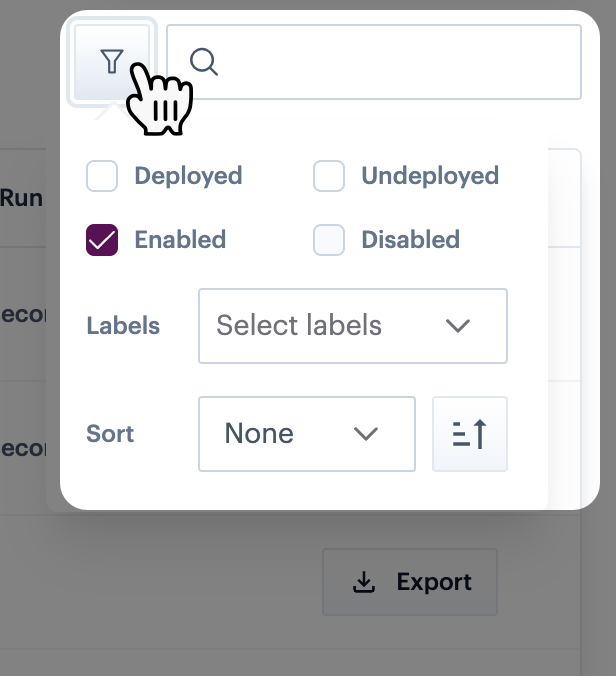Tick the Disabled checkbox
Viewport: 616px width, 676px height.
click(329, 240)
